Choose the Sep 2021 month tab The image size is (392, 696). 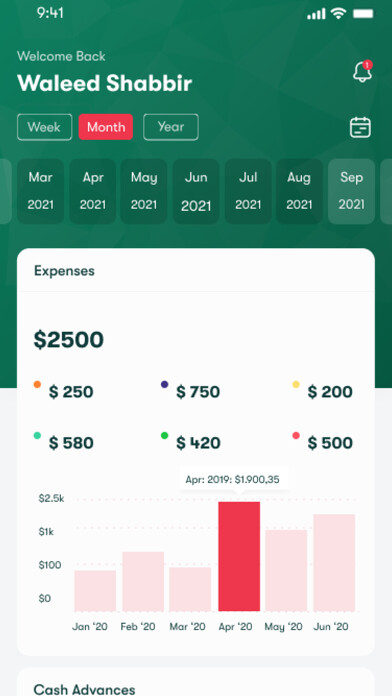[x=351, y=191]
